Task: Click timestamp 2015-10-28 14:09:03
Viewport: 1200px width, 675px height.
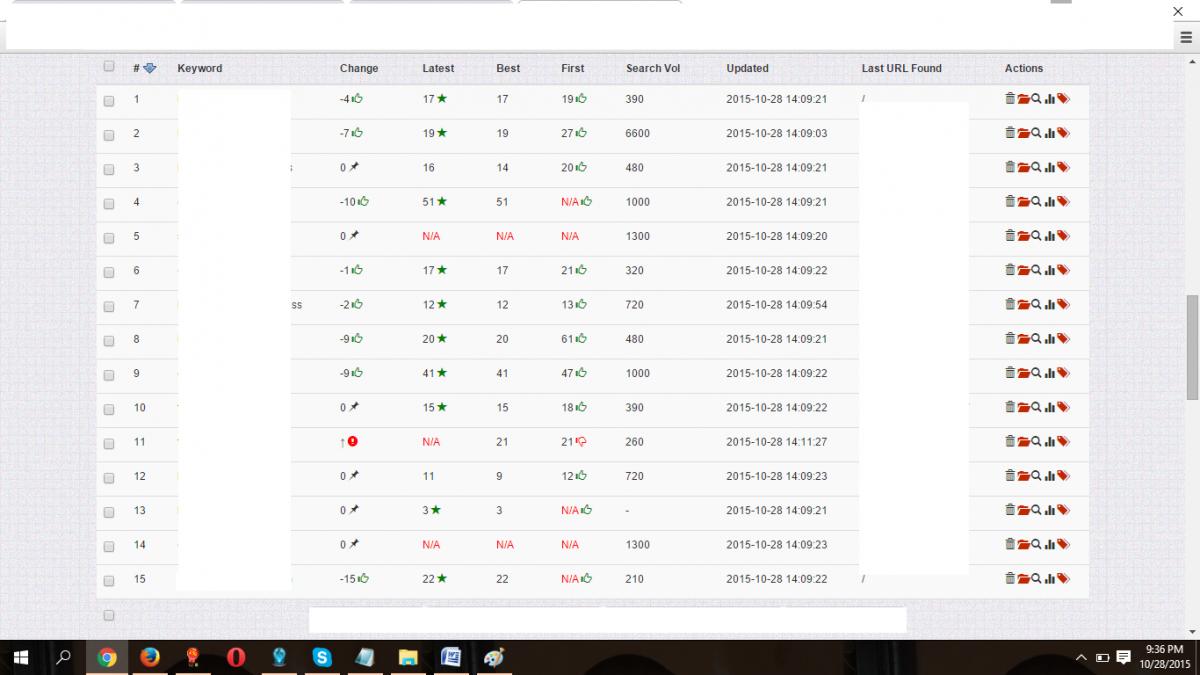Action: click(777, 133)
